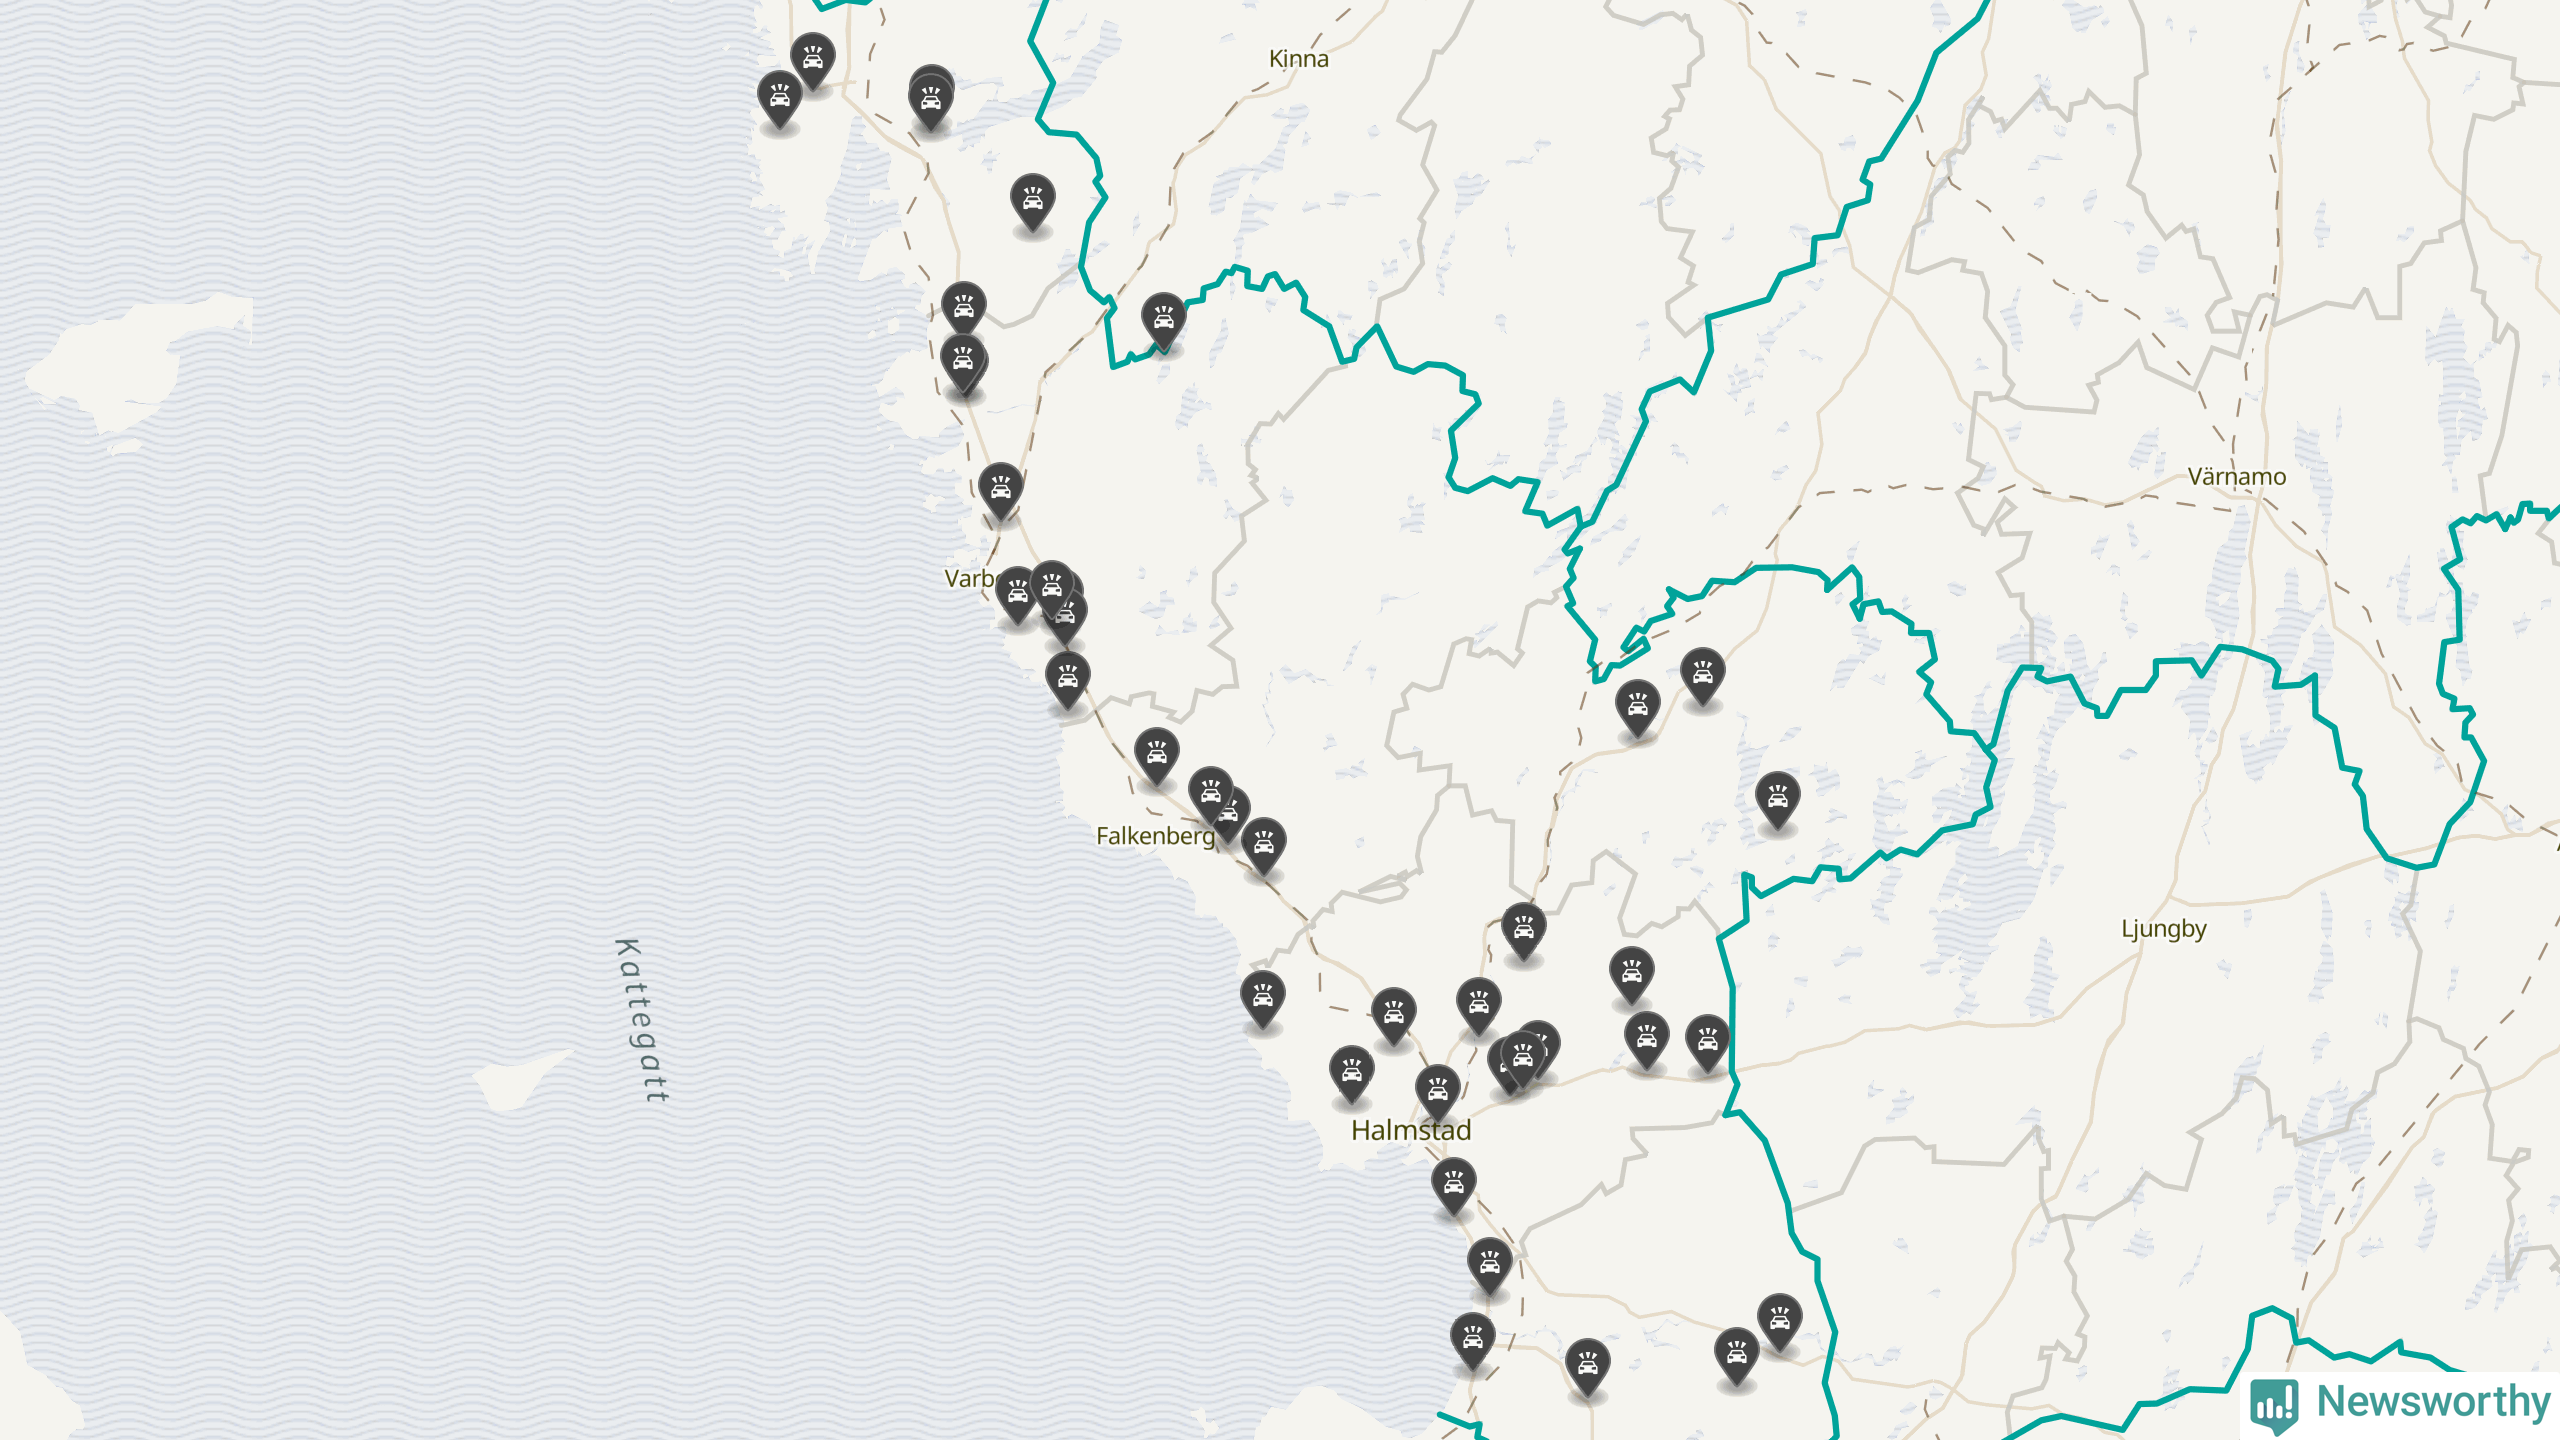Image resolution: width=2560 pixels, height=1440 pixels.
Task: Select the car marker directly right of Falkenberg label
Action: [x=1263, y=847]
